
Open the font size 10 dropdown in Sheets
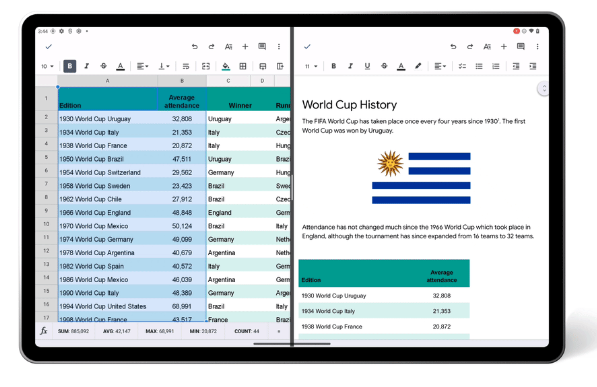(x=47, y=66)
